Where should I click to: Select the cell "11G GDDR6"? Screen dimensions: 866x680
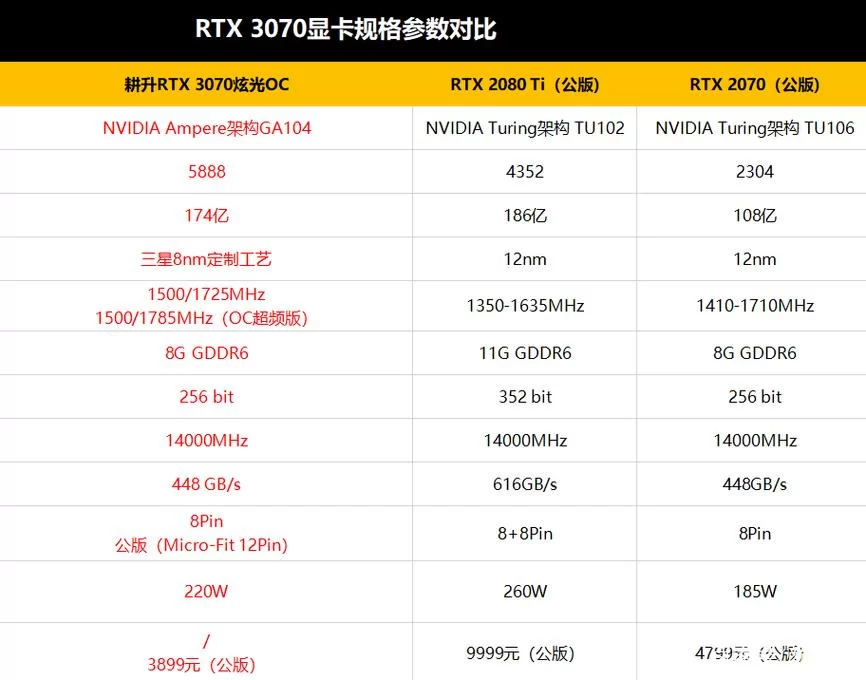525,353
